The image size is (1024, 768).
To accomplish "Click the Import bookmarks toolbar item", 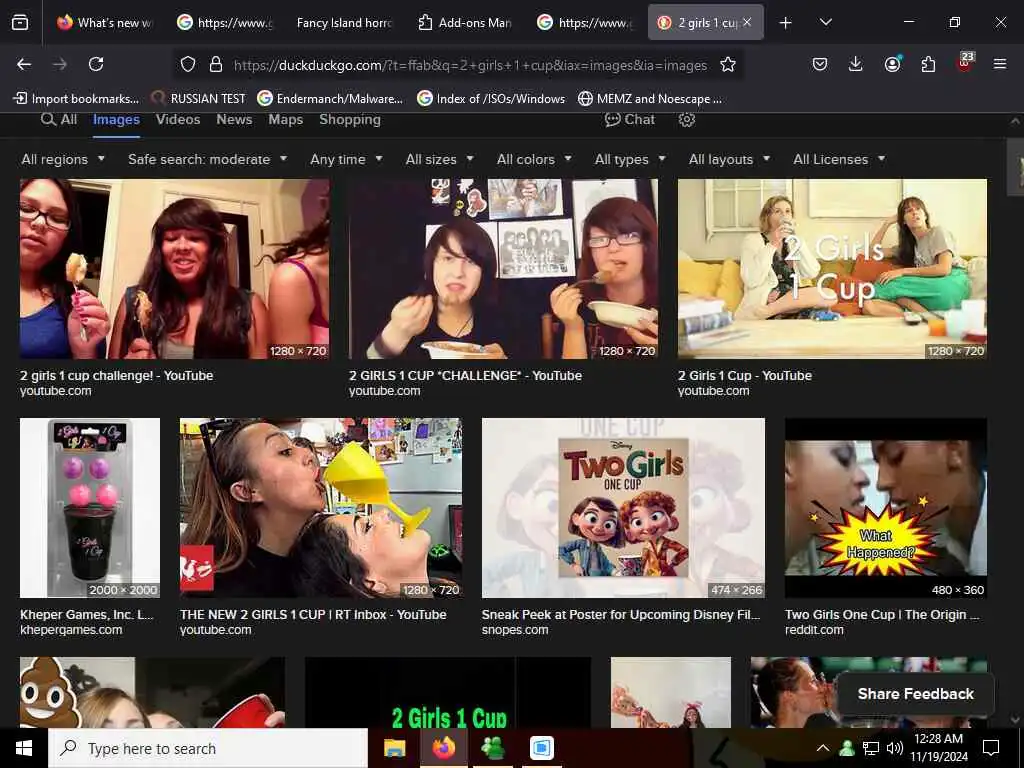I will 76,99.
